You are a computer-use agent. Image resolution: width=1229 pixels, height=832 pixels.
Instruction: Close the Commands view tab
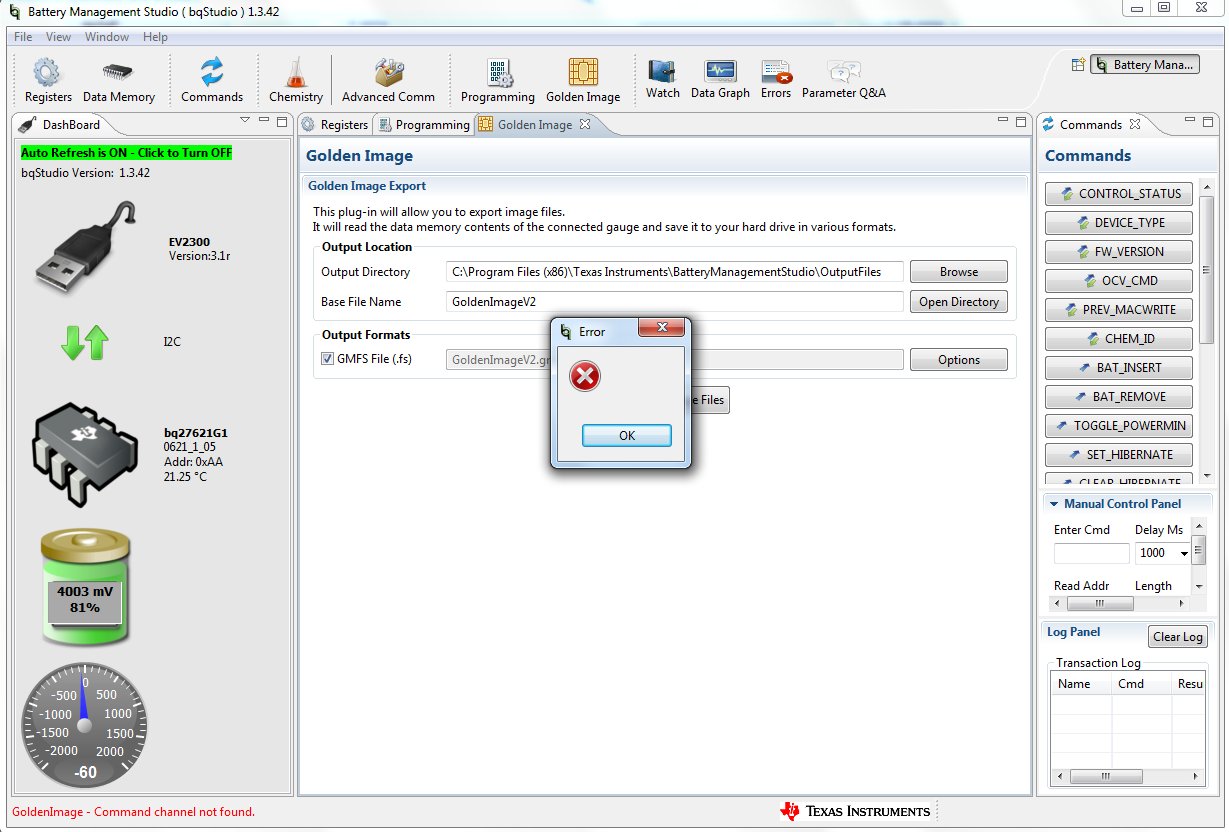1135,124
